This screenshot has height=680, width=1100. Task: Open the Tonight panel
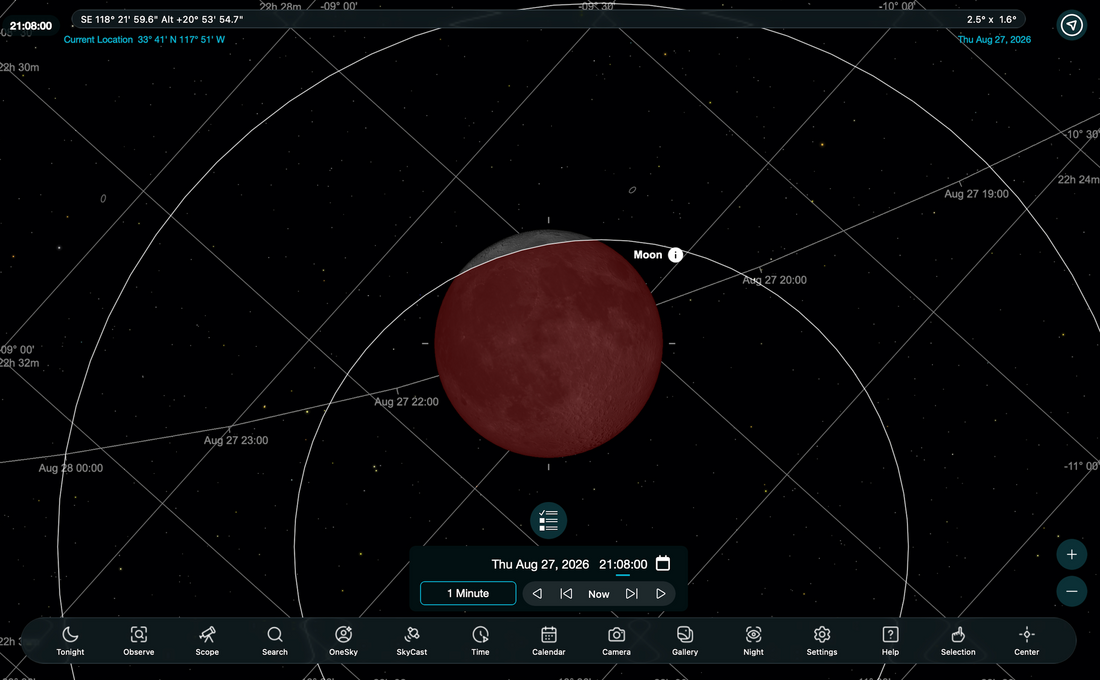[70, 641]
